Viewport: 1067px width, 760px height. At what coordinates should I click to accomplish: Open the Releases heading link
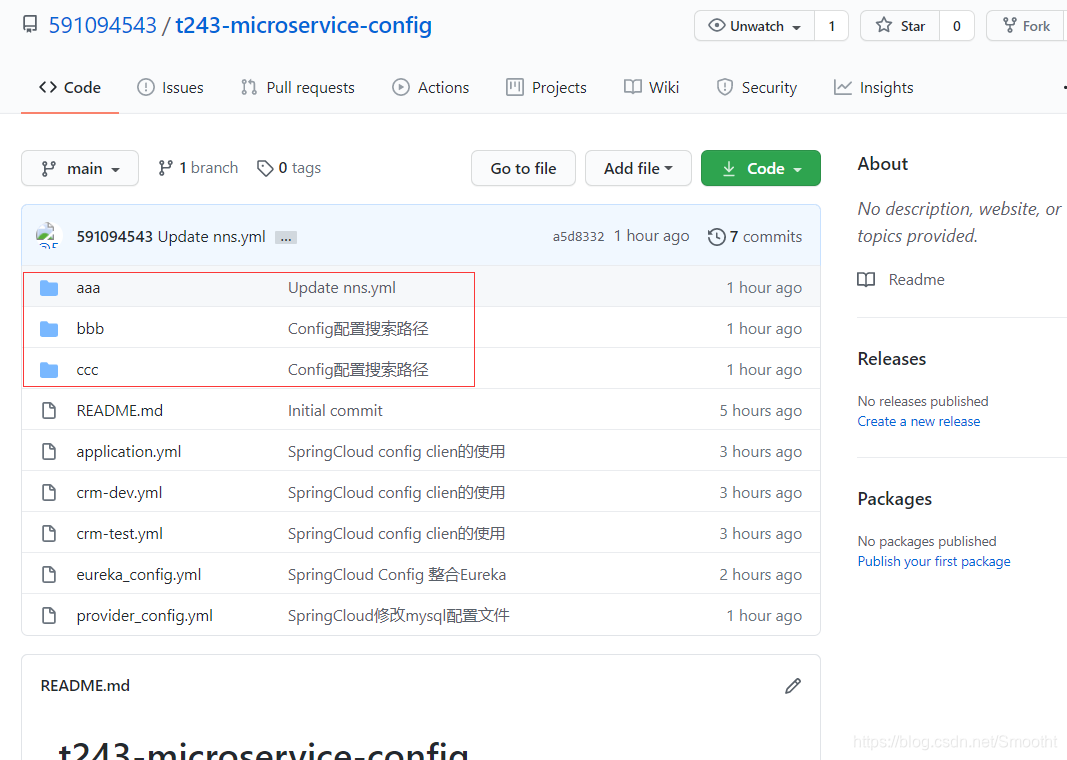[891, 359]
